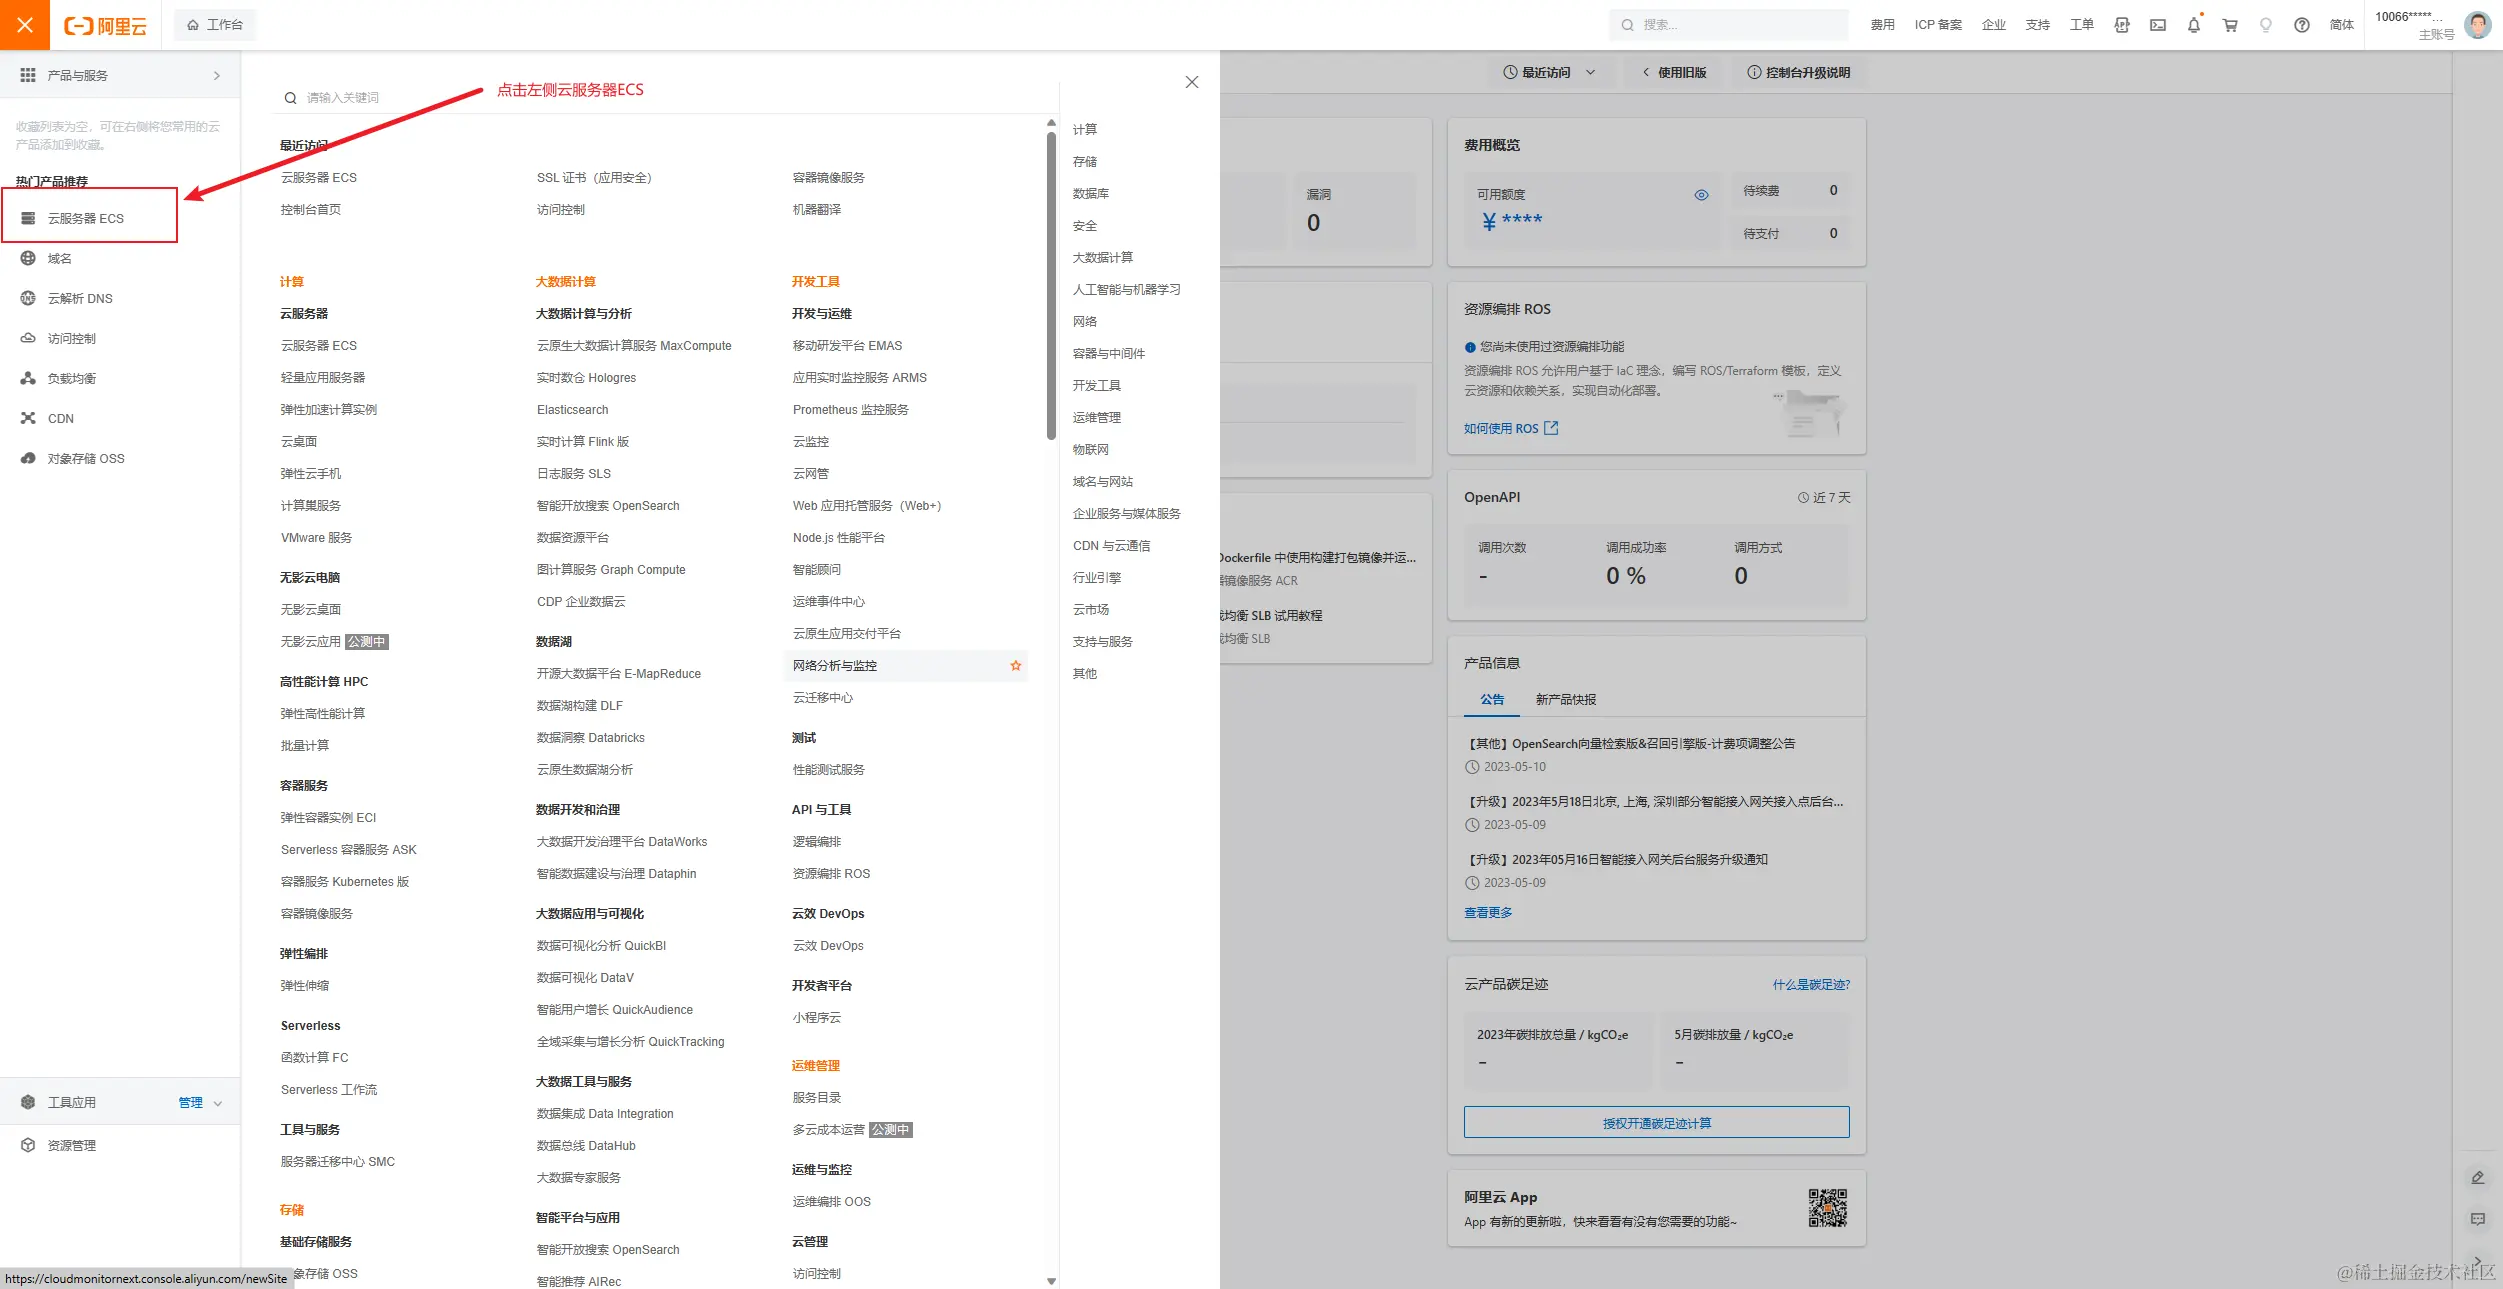Click the notification bell icon
The height and width of the screenshot is (1289, 2503).
tap(2193, 25)
